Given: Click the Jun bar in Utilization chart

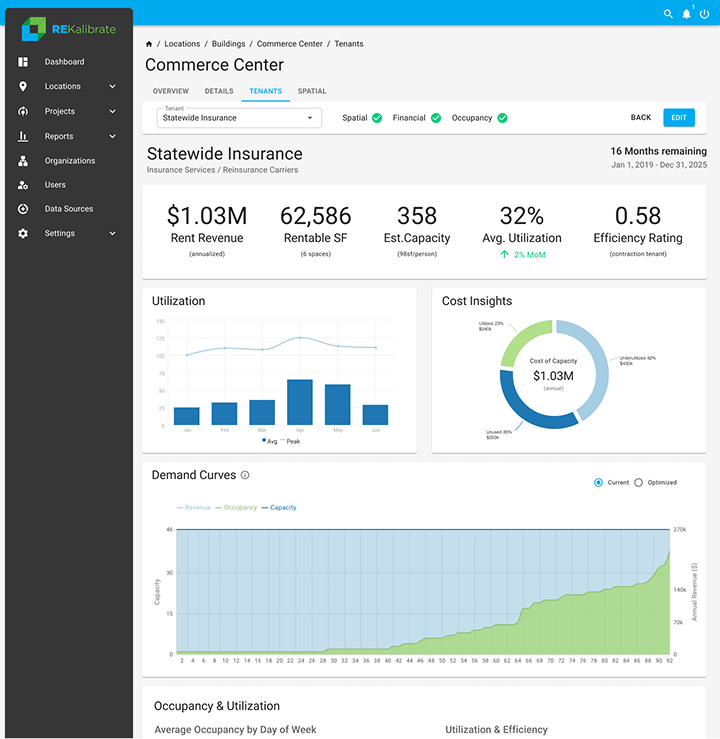Looking at the screenshot, I should click(376, 415).
